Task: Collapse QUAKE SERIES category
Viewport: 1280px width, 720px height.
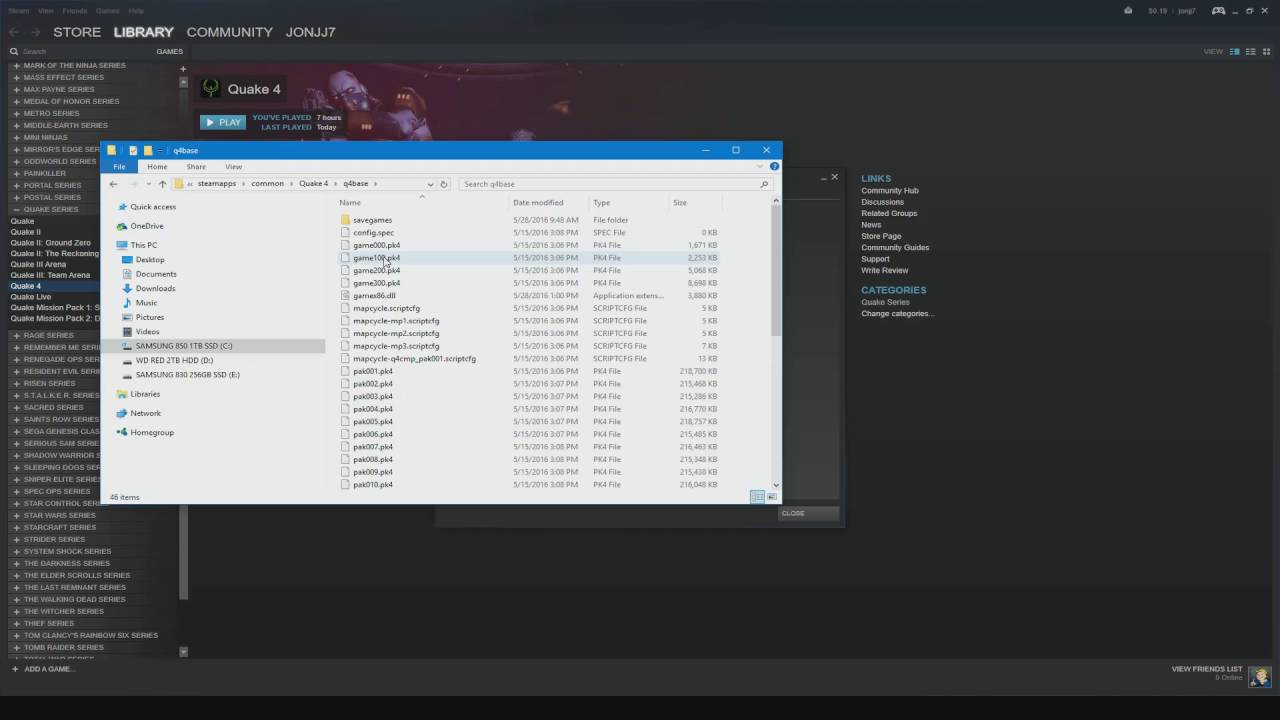Action: (x=16, y=209)
